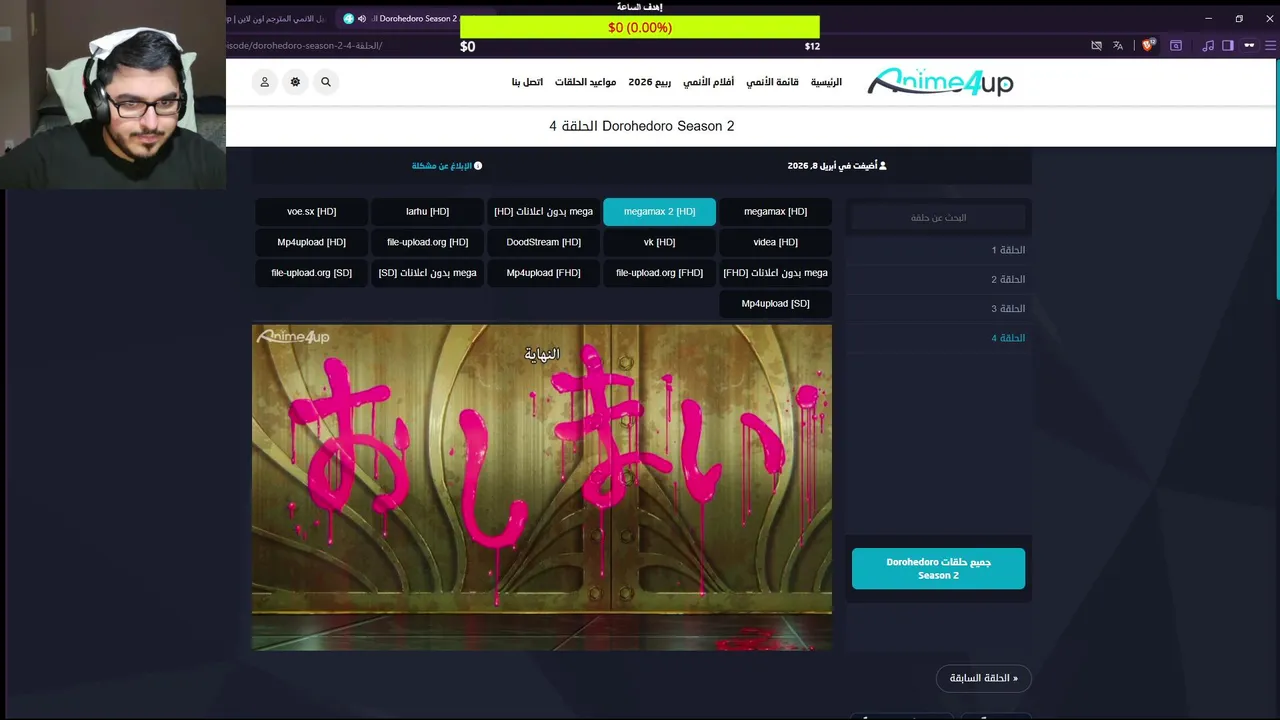Open the site search magnifier icon
The width and height of the screenshot is (1280, 720).
(x=325, y=82)
